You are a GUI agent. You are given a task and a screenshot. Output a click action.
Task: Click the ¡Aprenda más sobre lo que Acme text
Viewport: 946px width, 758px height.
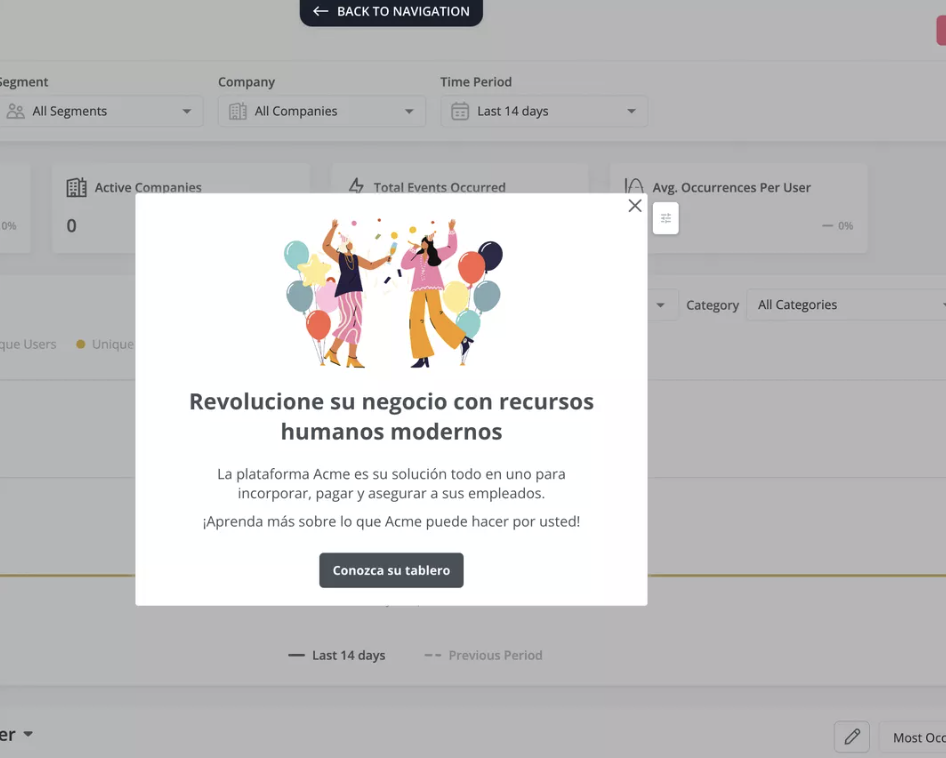(391, 521)
